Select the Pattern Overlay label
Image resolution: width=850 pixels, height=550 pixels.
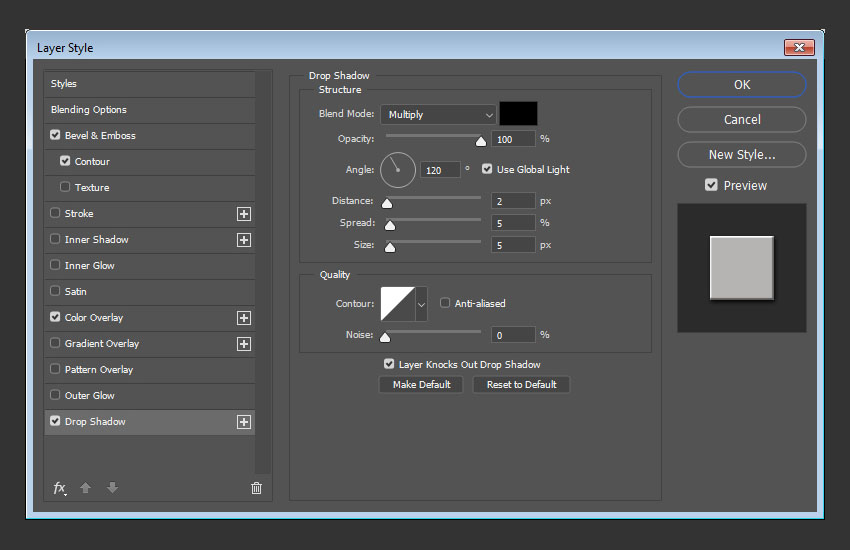coord(99,370)
